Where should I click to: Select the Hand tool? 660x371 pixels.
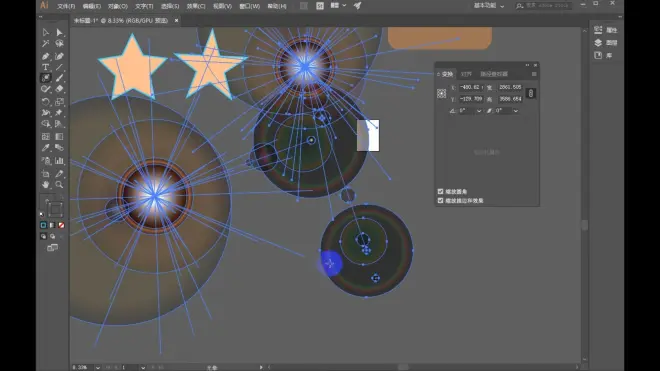45,184
